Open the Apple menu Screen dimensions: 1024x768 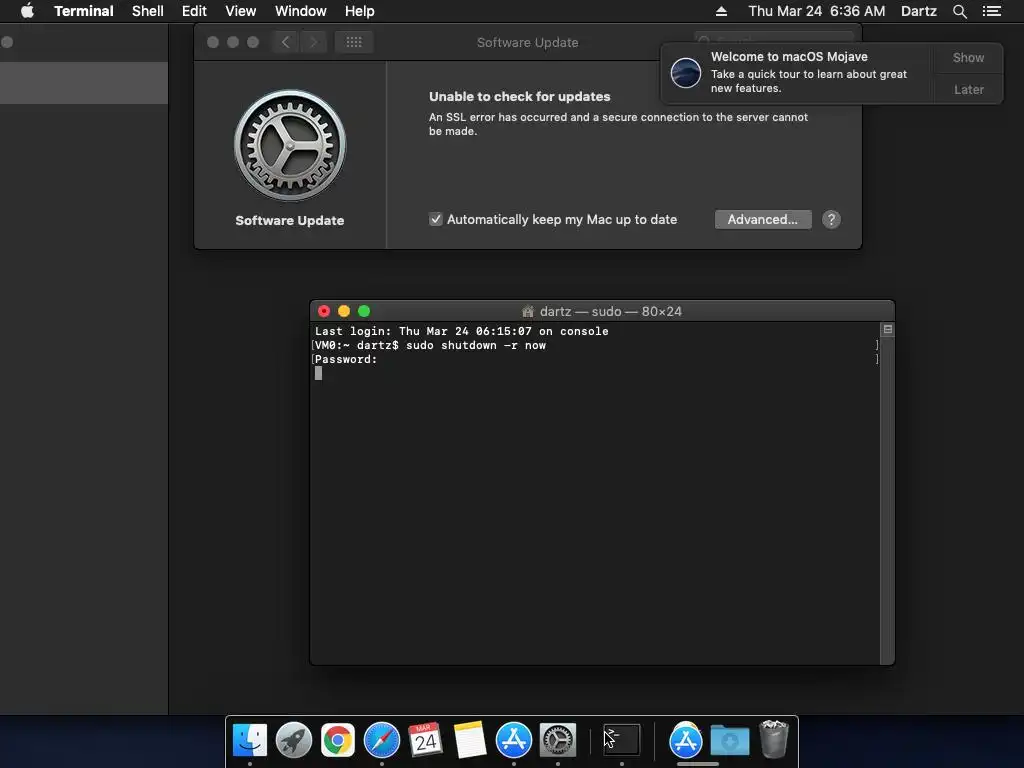tap(27, 11)
